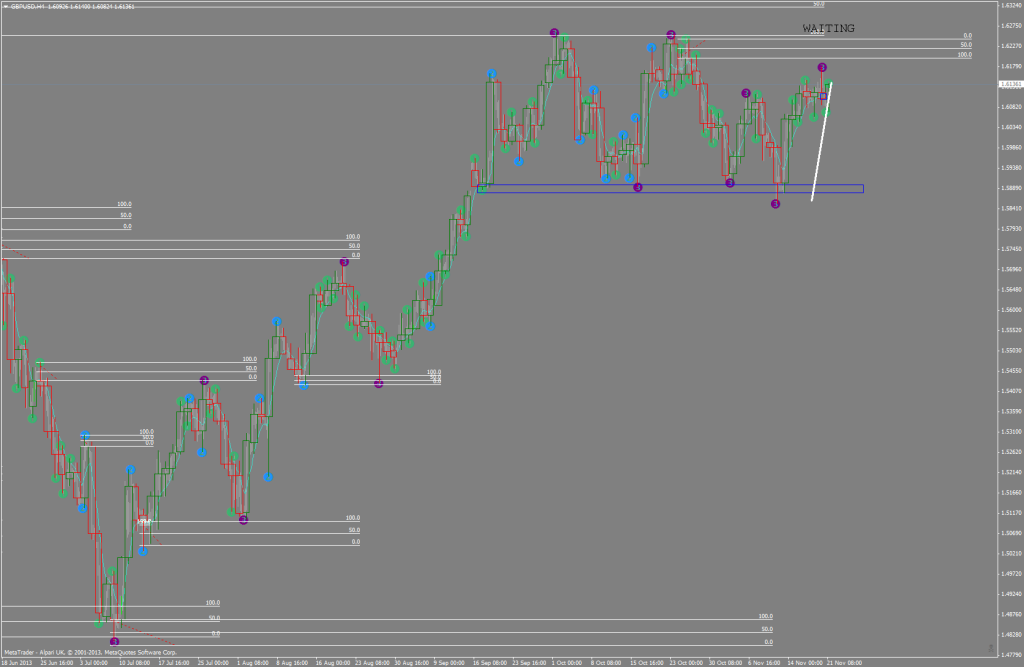This screenshot has width=1024, height=667.
Task: Click the 1.55030 price scale label
Action: 1010,351
